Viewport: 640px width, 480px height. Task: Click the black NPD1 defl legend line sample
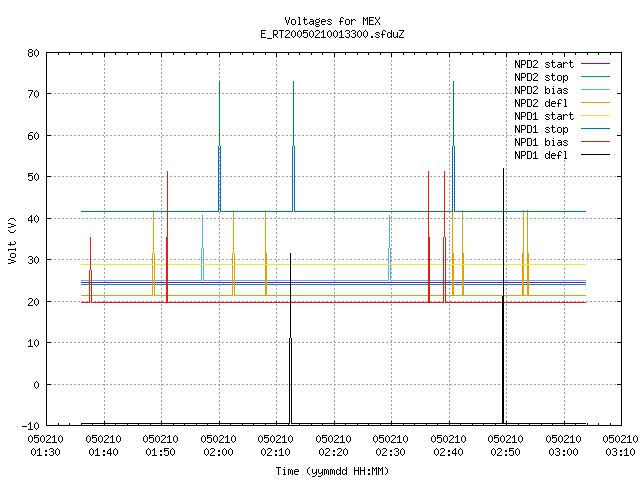(595, 155)
